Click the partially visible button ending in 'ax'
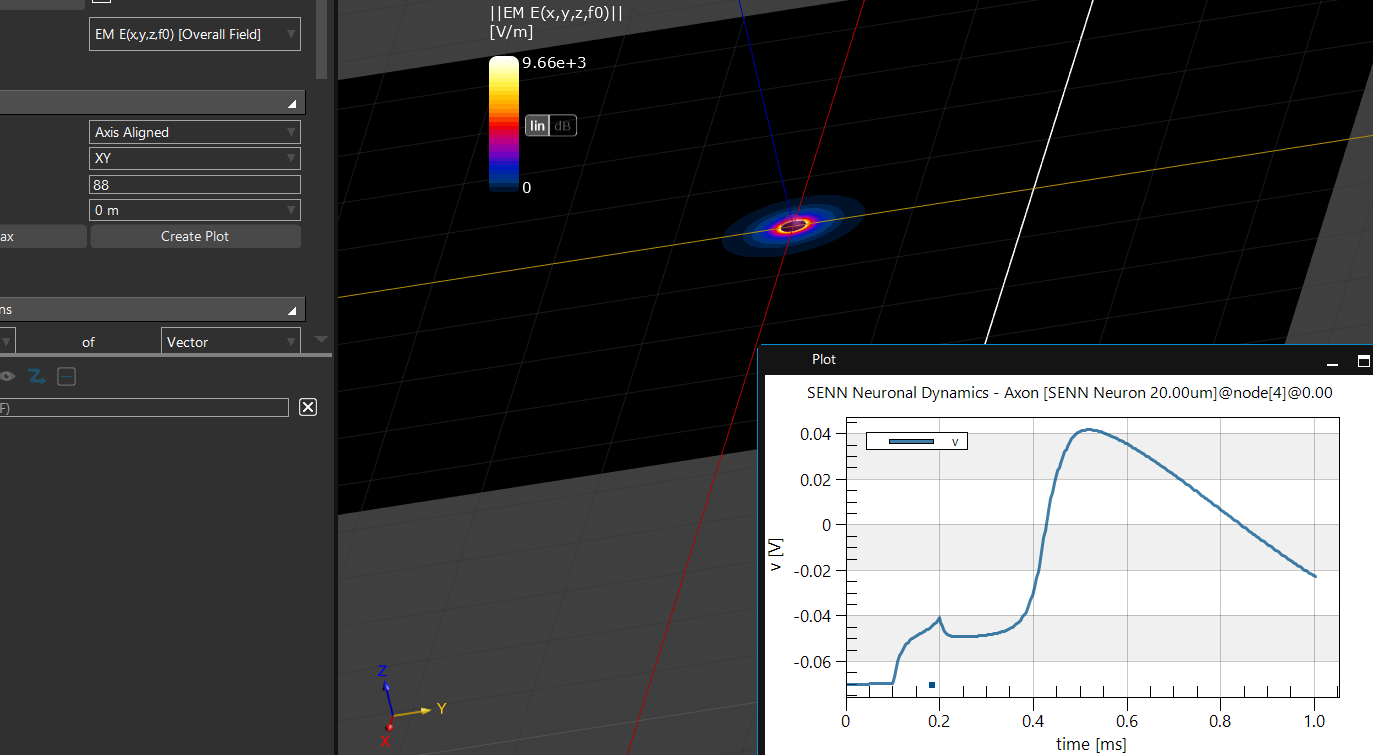 [43, 236]
